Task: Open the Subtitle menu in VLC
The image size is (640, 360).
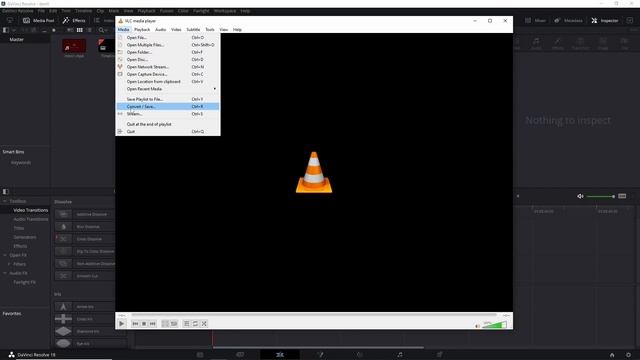Action: pos(193,29)
